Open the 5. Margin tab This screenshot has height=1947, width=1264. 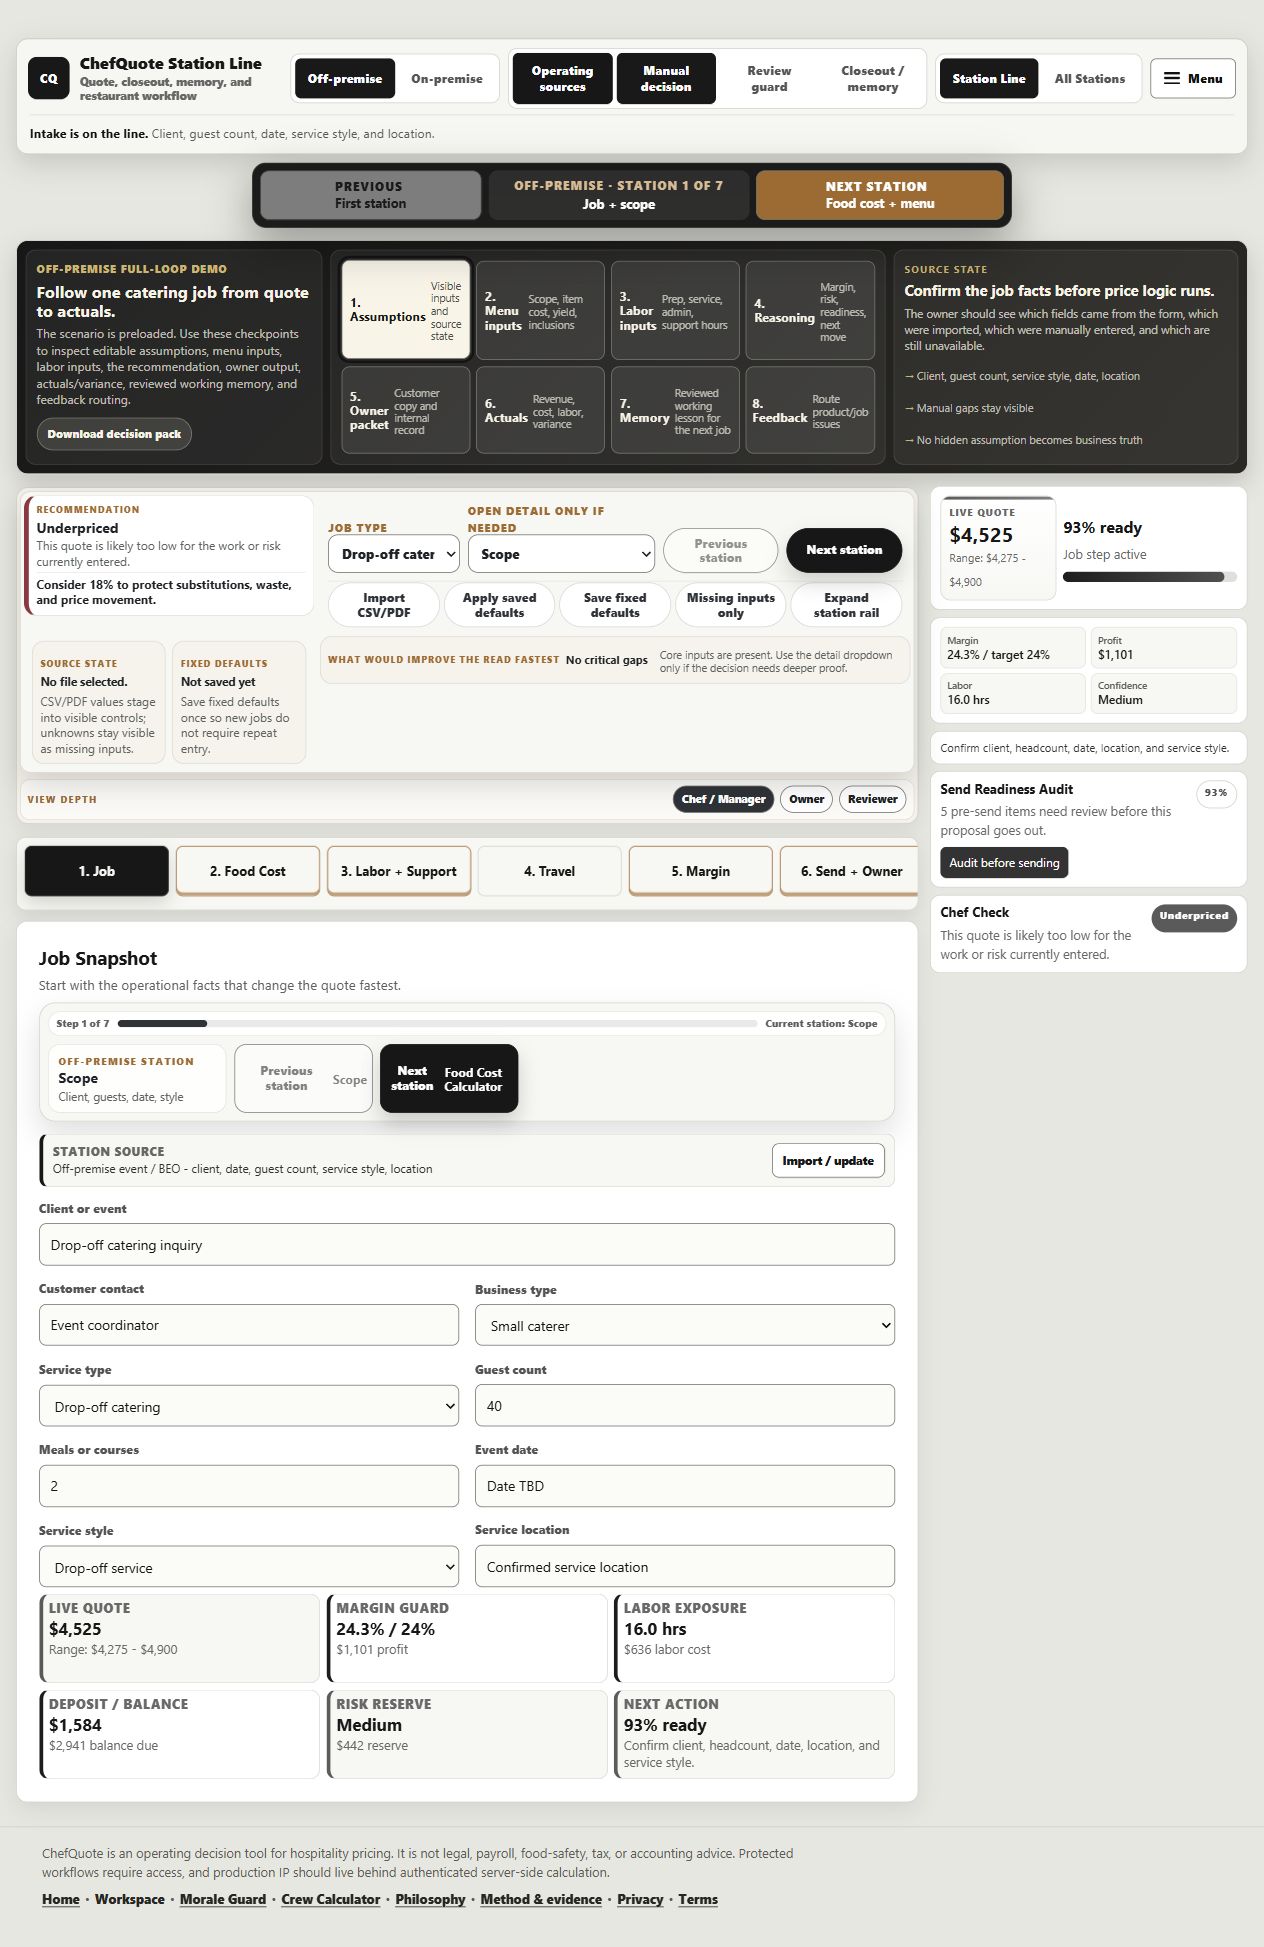click(701, 871)
